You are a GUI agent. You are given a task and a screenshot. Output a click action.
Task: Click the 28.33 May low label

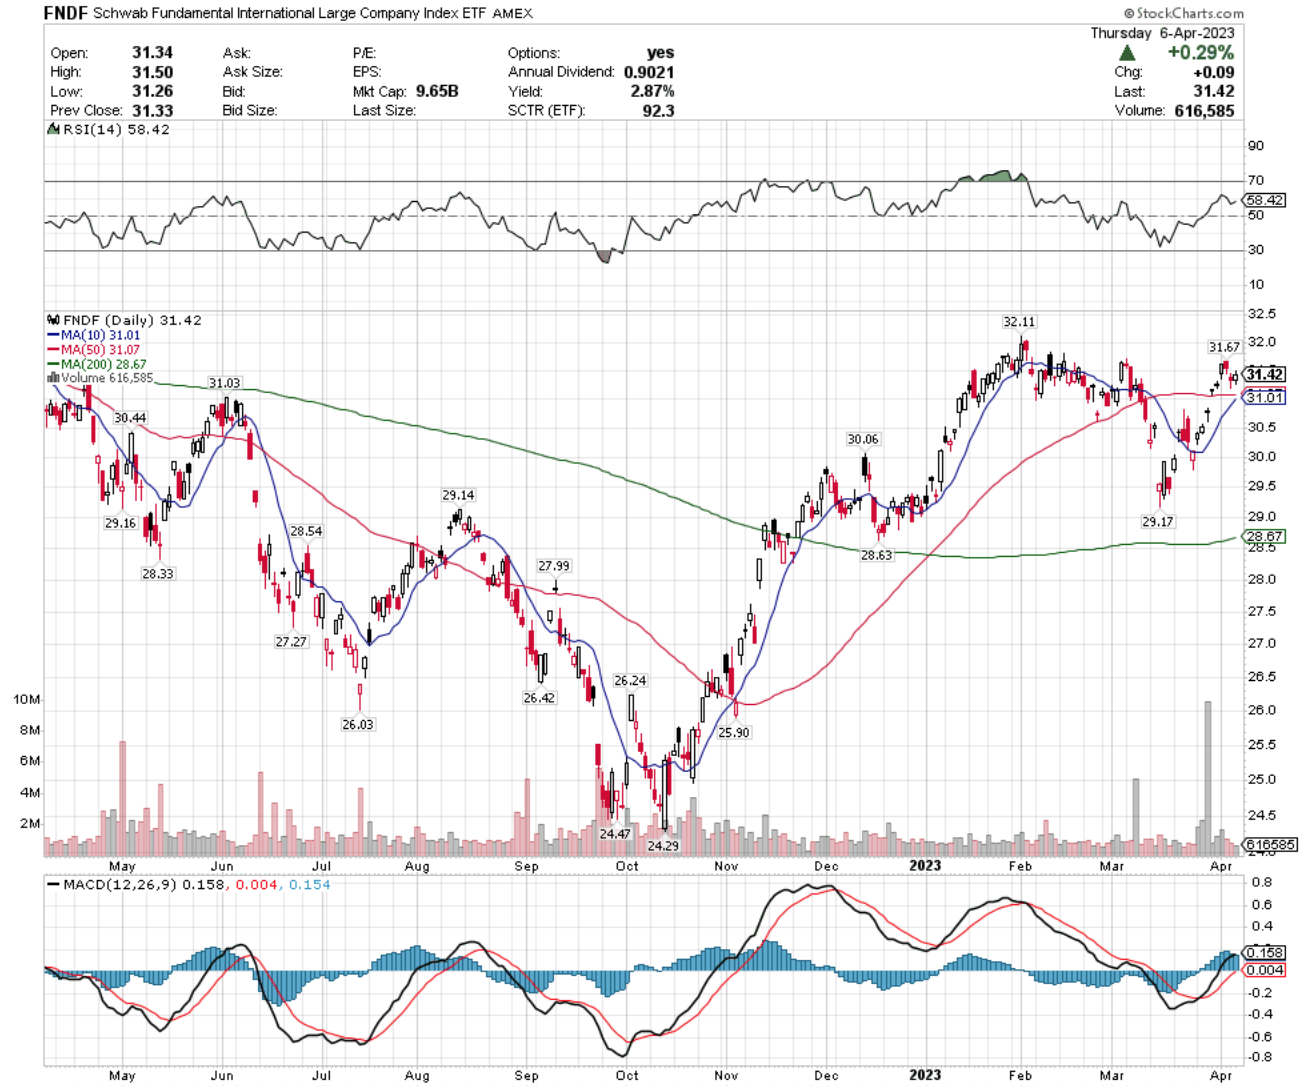157,574
